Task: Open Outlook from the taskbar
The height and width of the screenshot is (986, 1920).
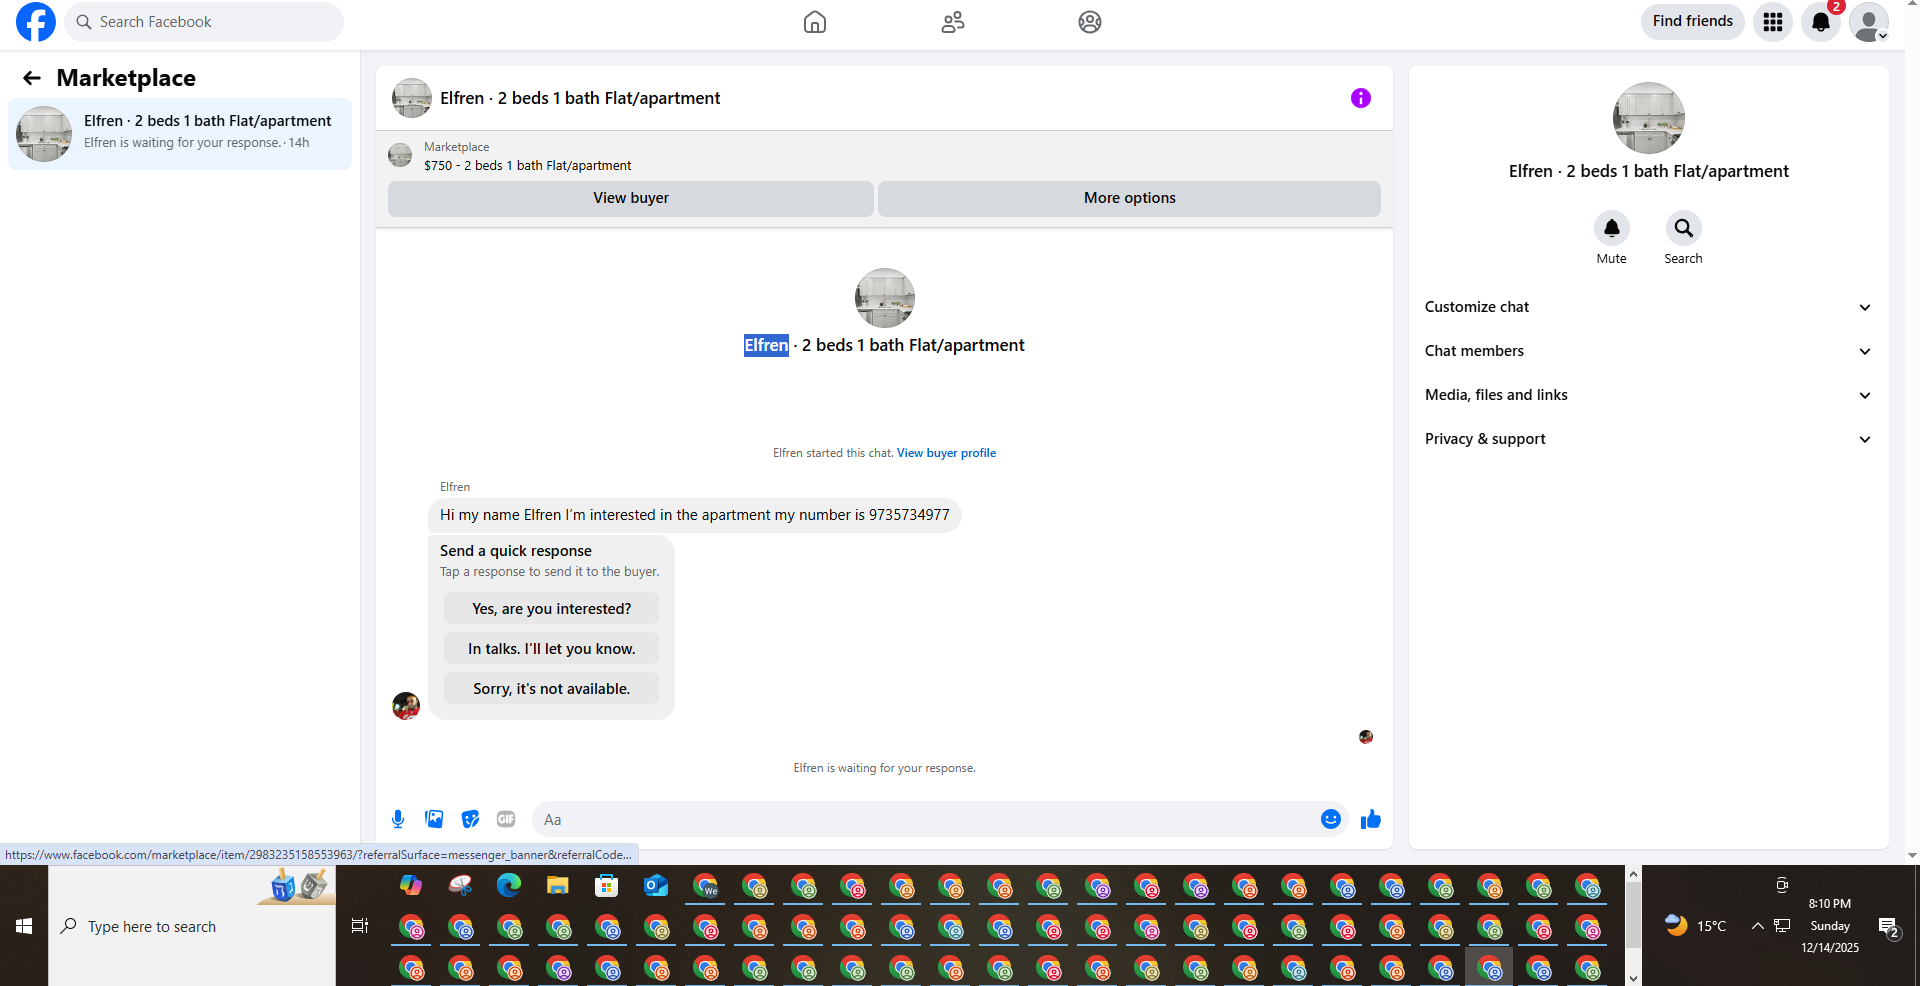Action: pos(656,885)
